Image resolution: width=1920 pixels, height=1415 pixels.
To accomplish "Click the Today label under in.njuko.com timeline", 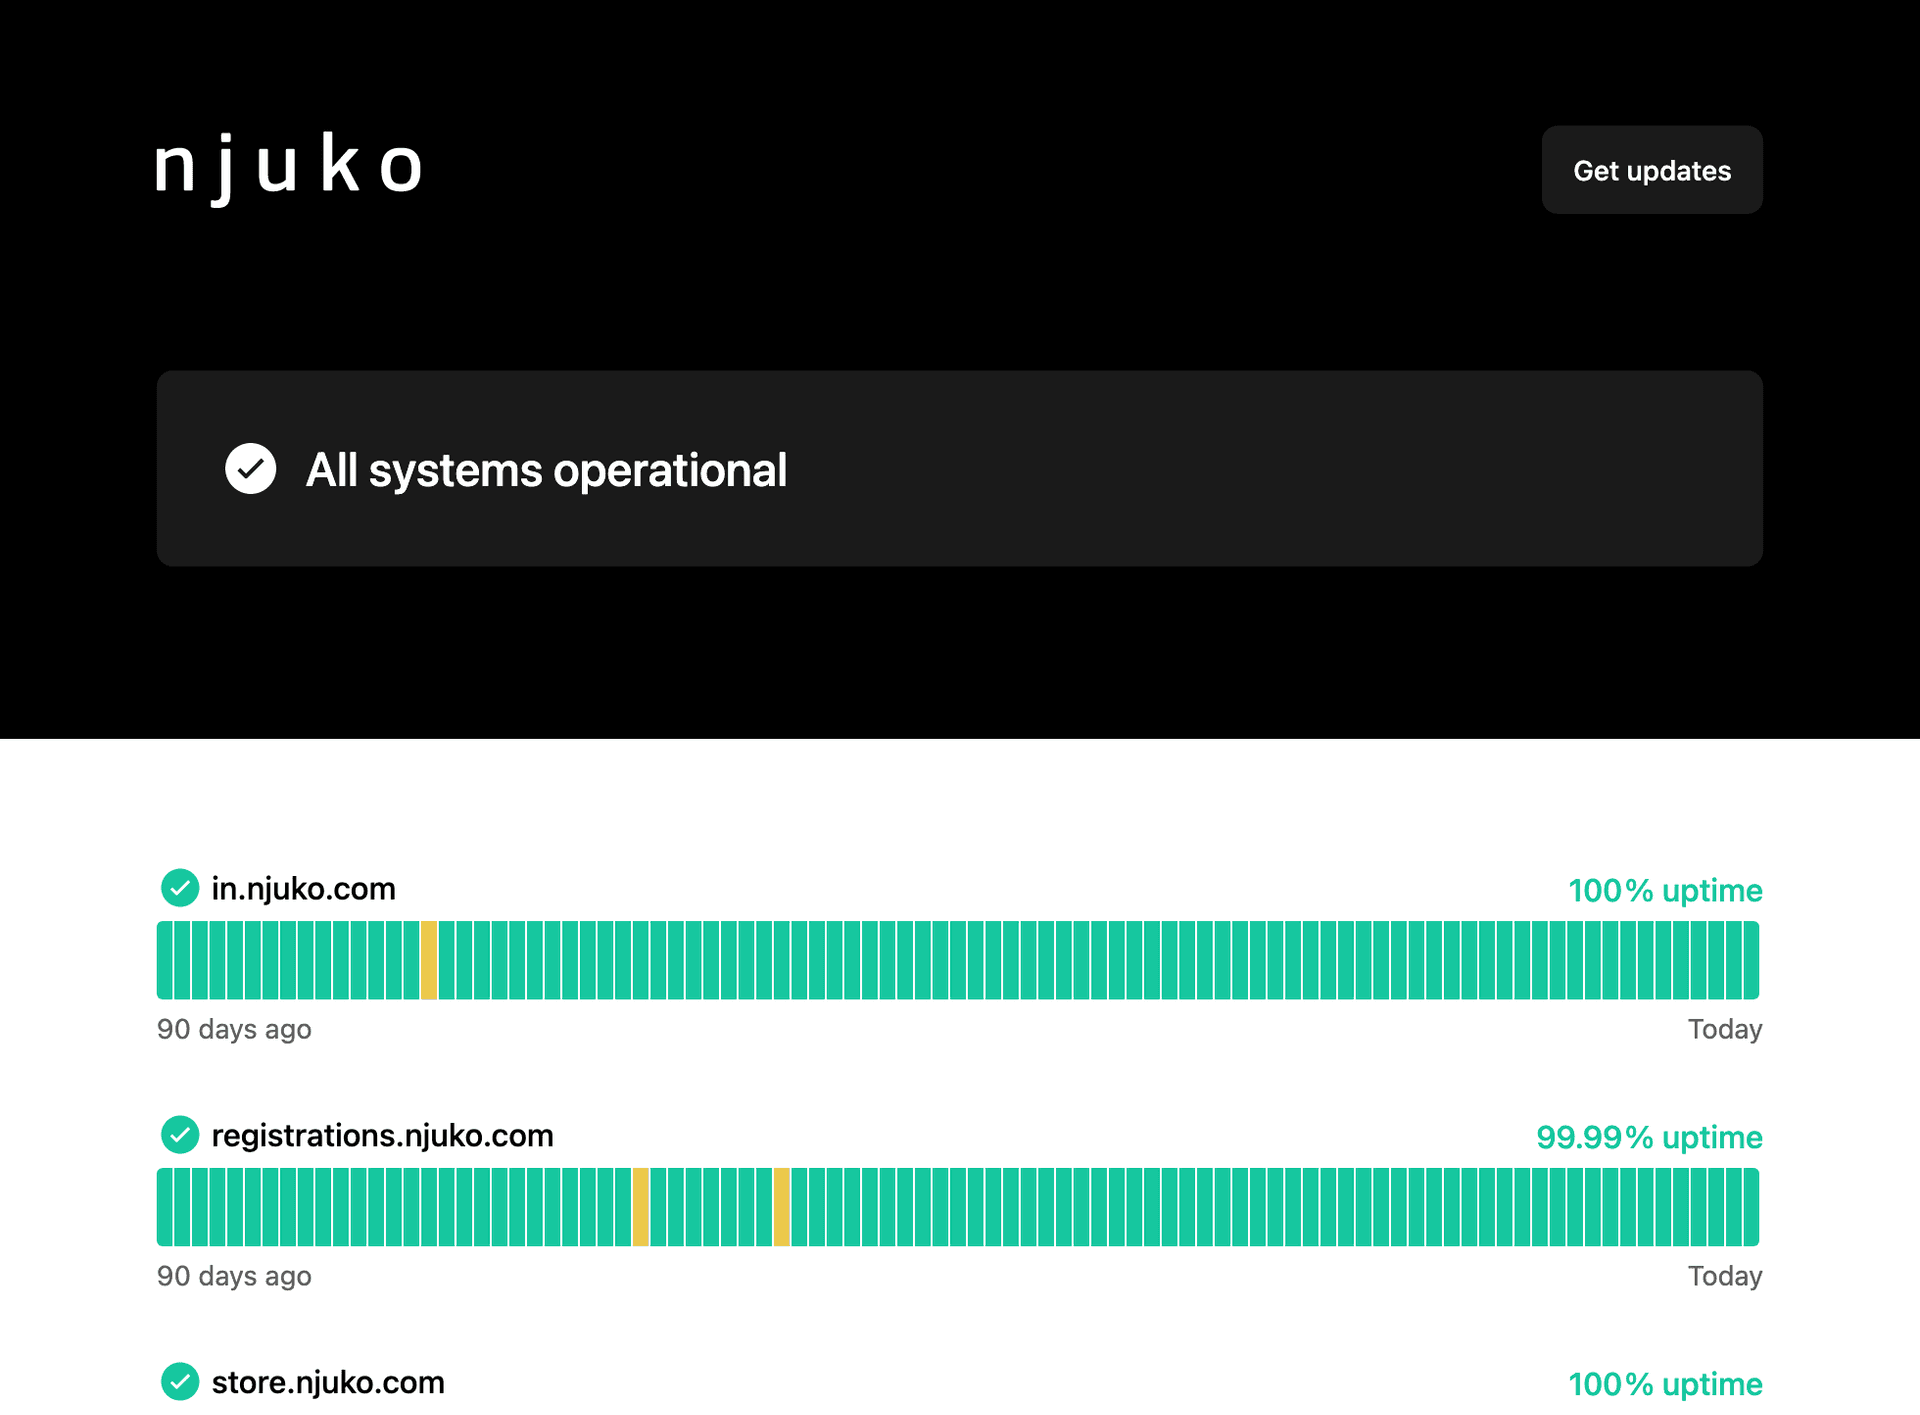I will pos(1725,1029).
